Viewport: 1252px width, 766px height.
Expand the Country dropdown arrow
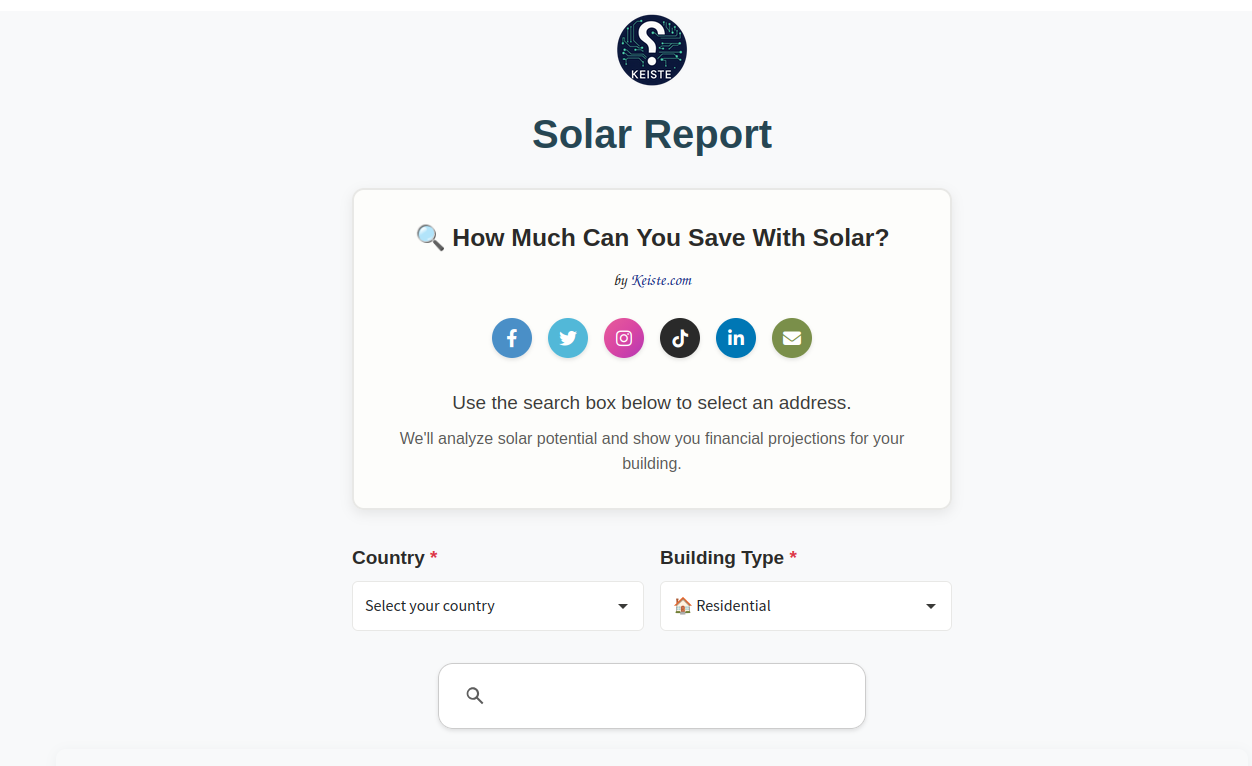coord(623,606)
